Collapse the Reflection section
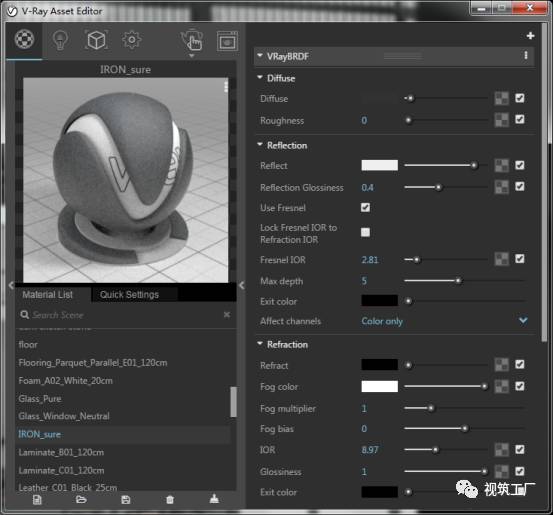This screenshot has height=515, width=554. coord(260,144)
